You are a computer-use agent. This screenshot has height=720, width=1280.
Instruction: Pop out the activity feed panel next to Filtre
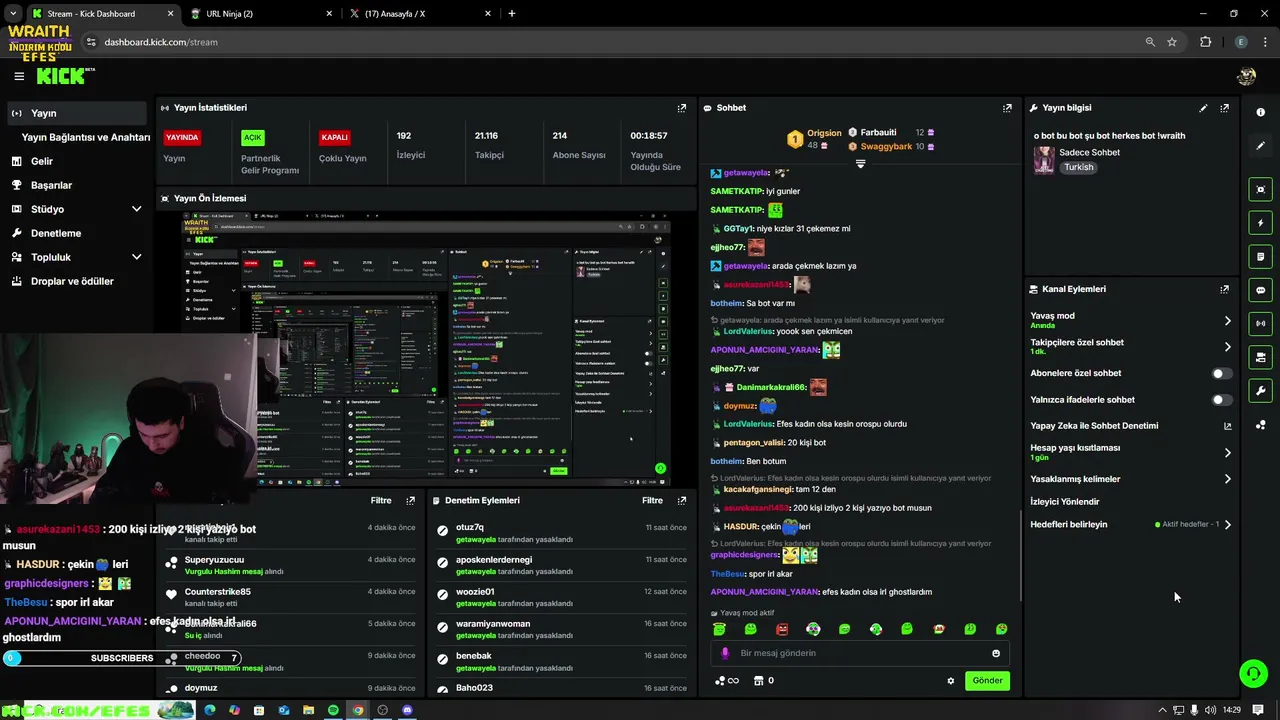pyautogui.click(x=410, y=501)
